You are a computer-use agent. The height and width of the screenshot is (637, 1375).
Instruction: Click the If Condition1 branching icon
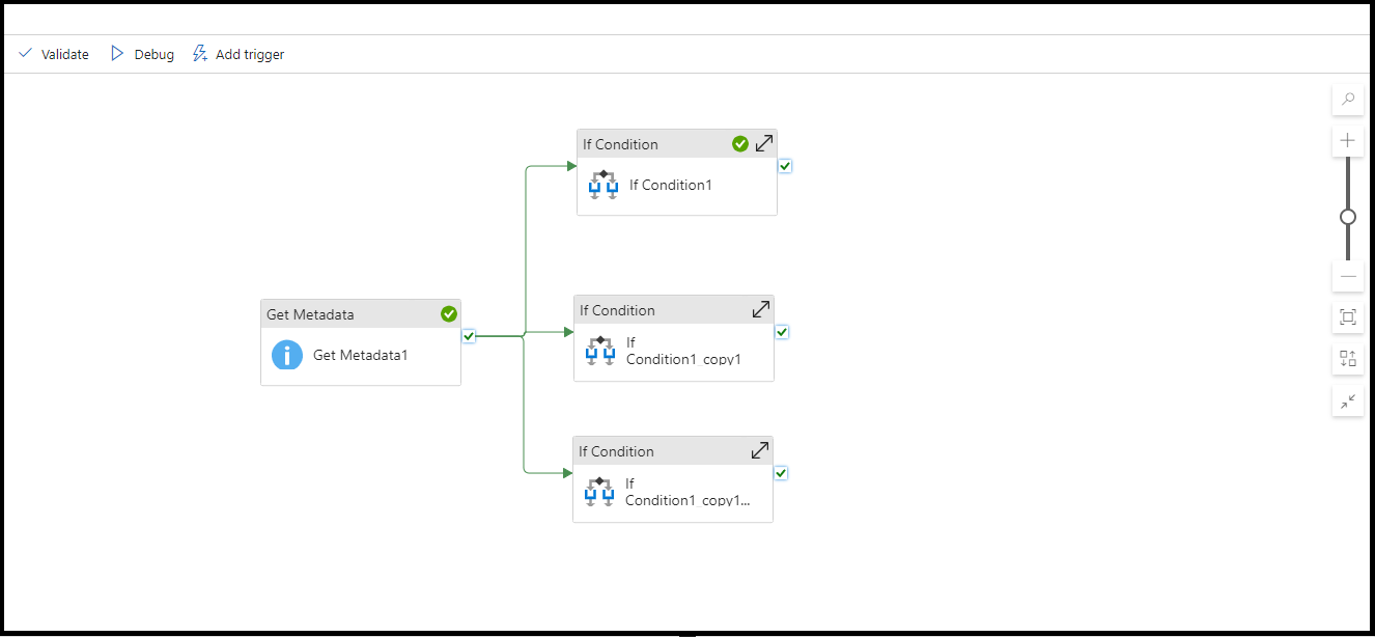[603, 185]
